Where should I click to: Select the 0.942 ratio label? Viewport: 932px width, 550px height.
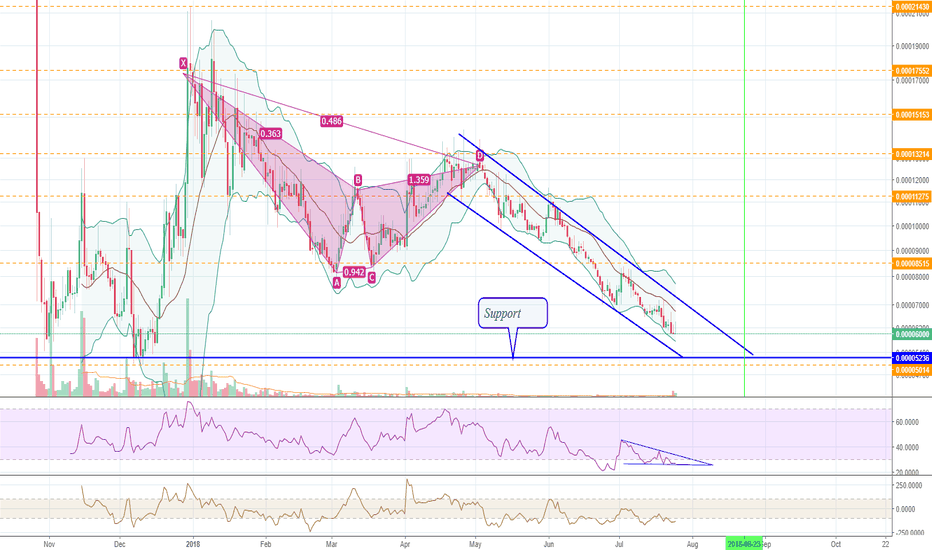pyautogui.click(x=354, y=272)
